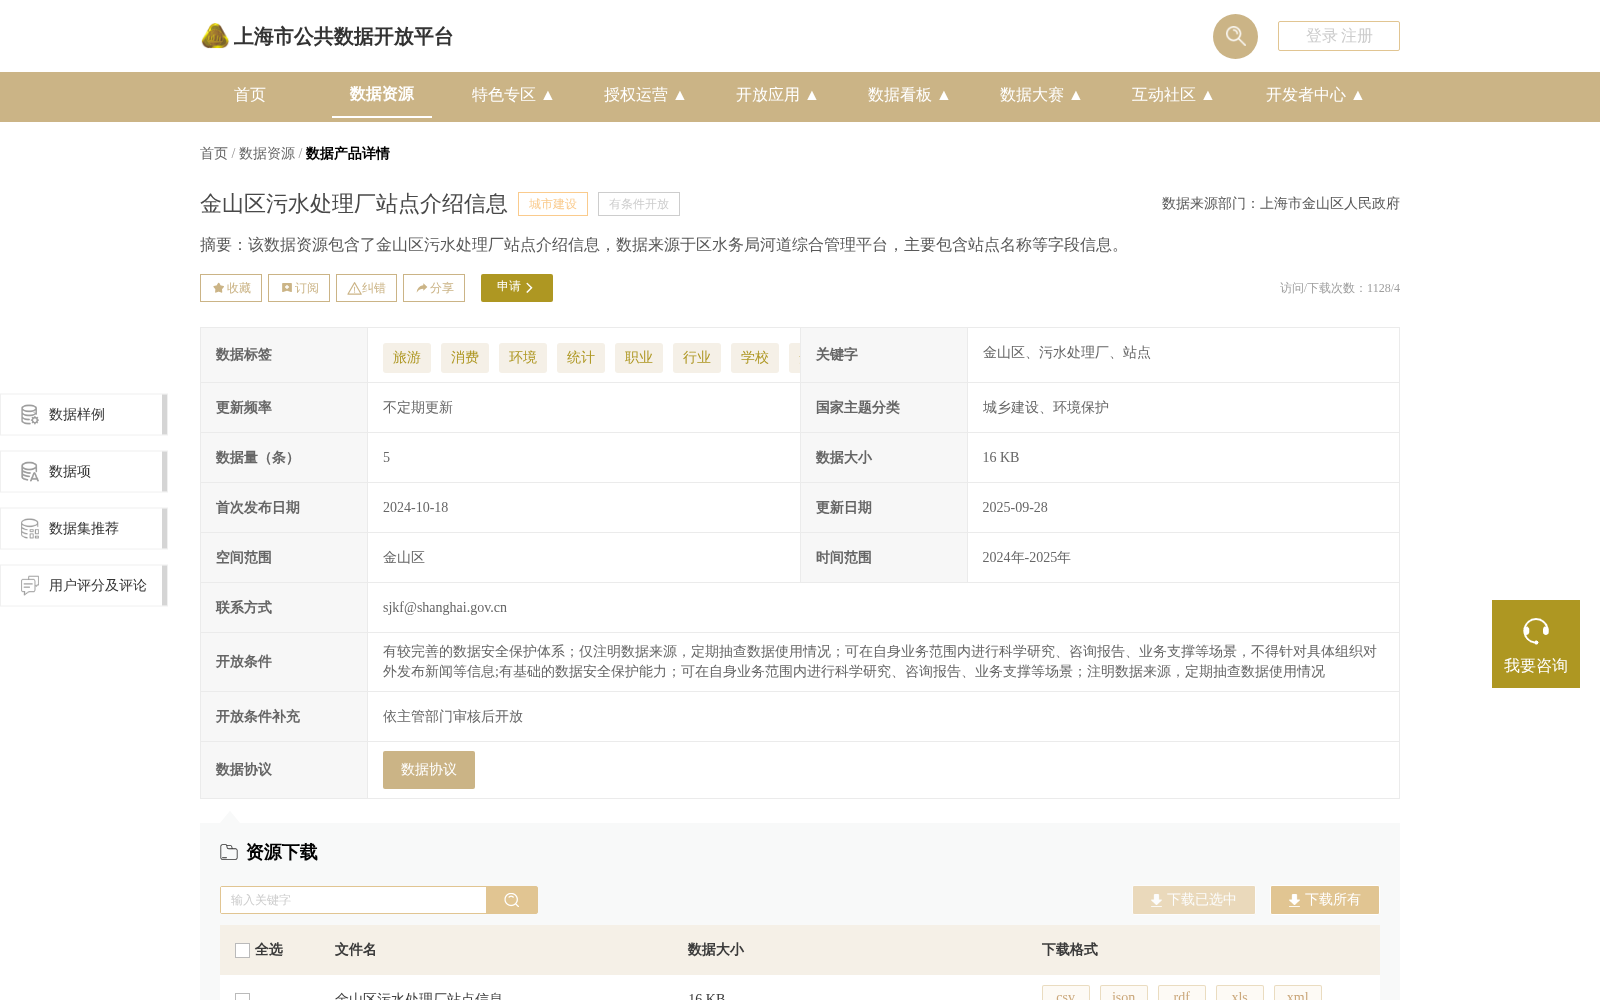Screen dimensions: 1600x1000
Task: Click the 资源下载 section heading
Action: [x=282, y=852]
